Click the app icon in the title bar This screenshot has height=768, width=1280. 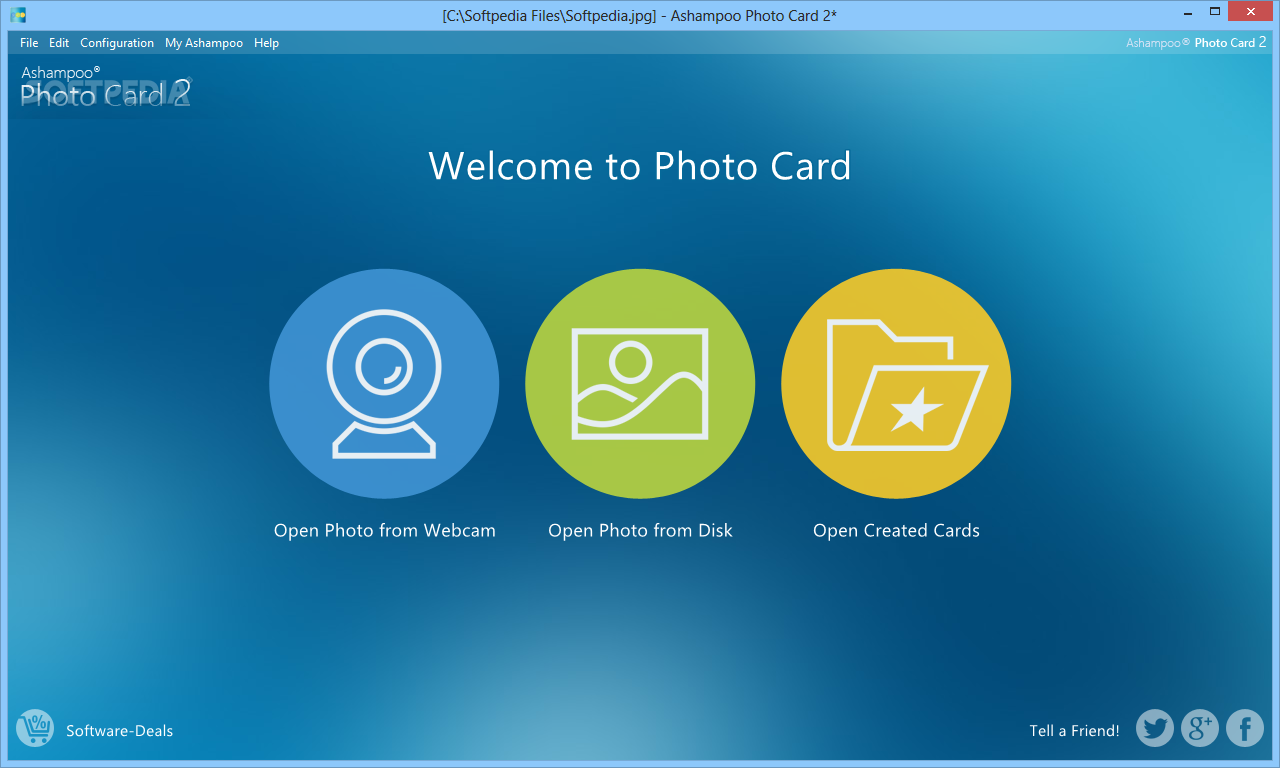pyautogui.click(x=18, y=14)
